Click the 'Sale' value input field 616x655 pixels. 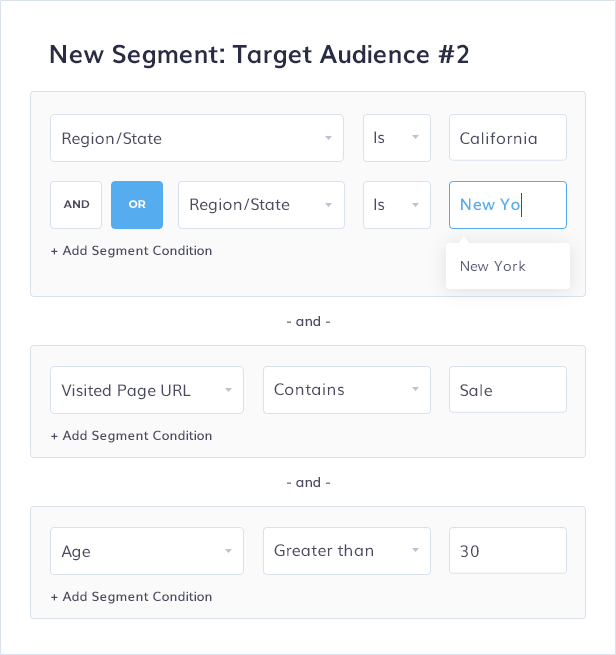[507, 390]
